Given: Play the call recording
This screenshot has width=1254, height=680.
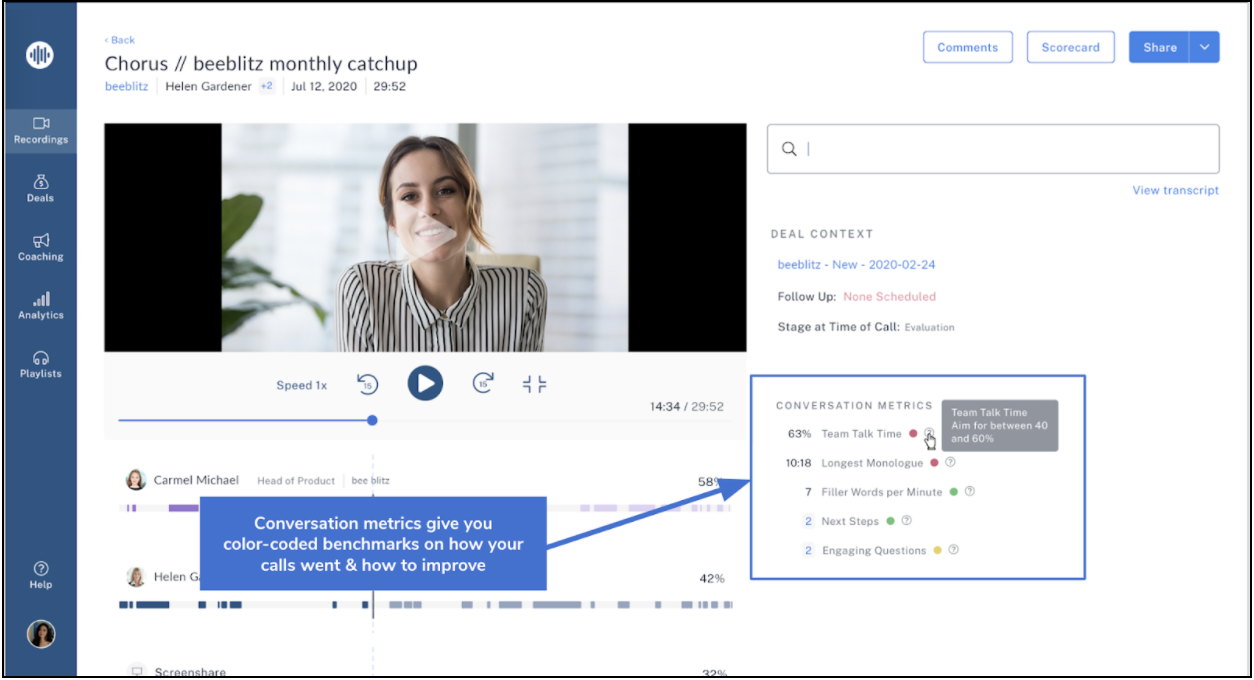Looking at the screenshot, I should click(x=425, y=383).
